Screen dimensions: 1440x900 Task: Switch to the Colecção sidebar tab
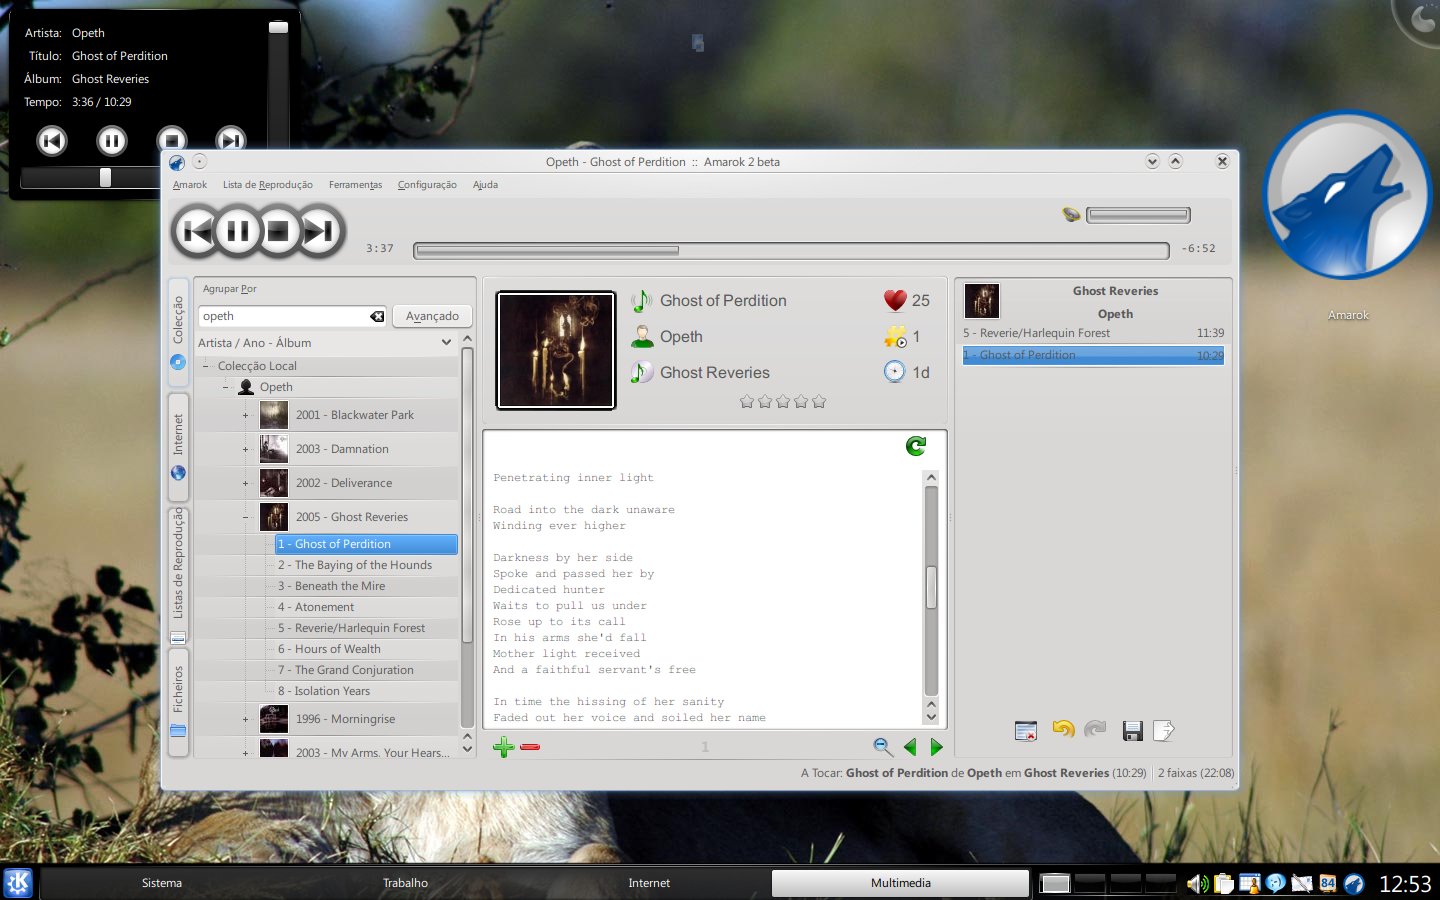click(178, 332)
